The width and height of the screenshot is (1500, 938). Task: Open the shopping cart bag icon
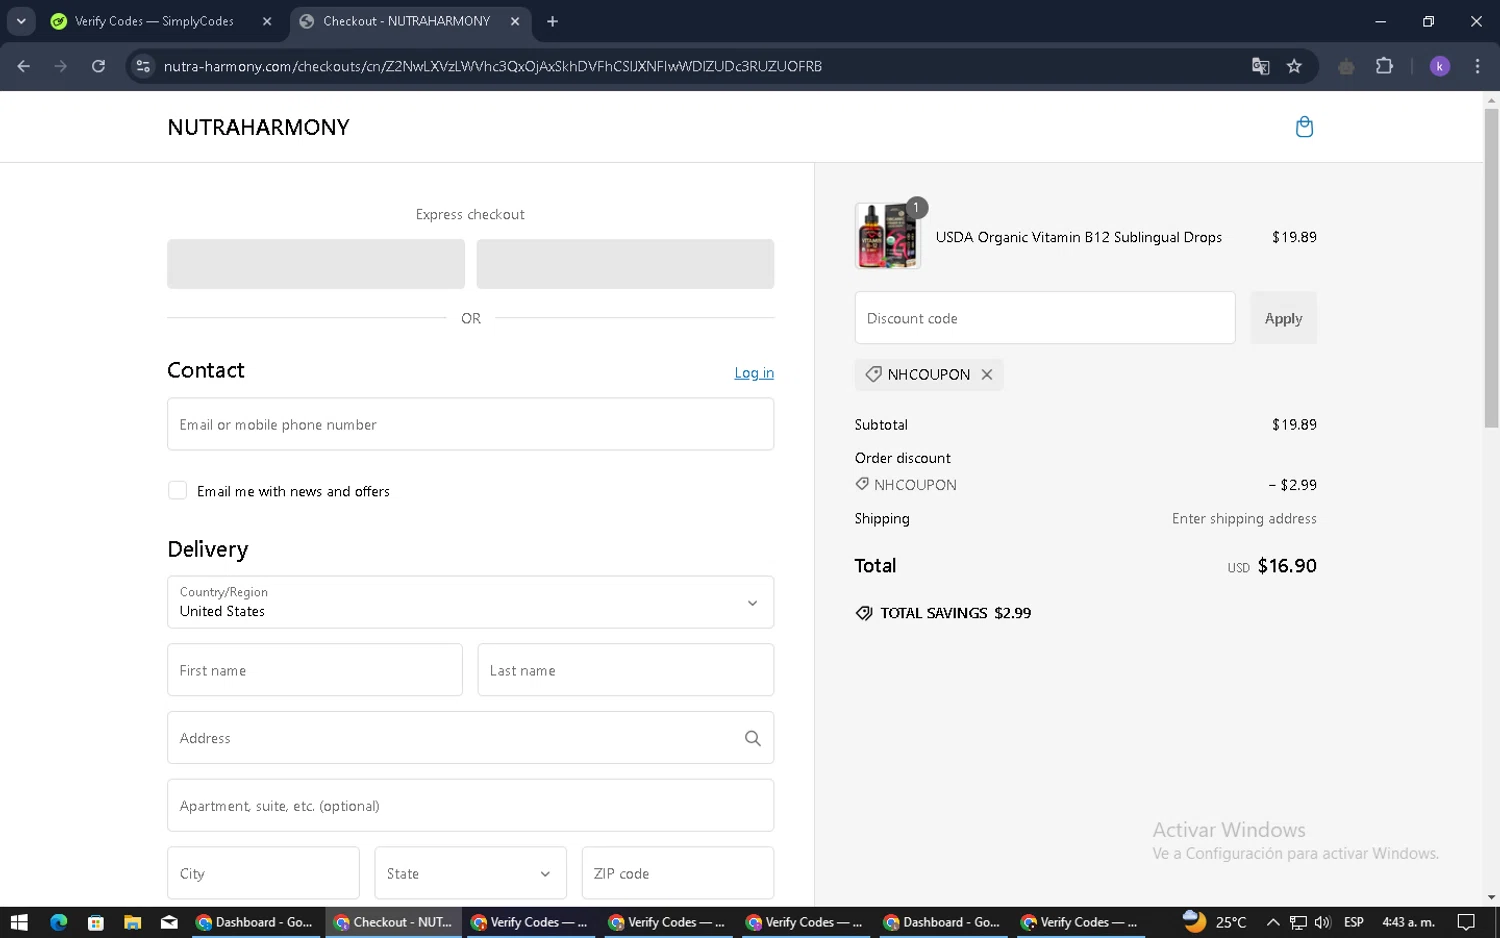(1304, 127)
